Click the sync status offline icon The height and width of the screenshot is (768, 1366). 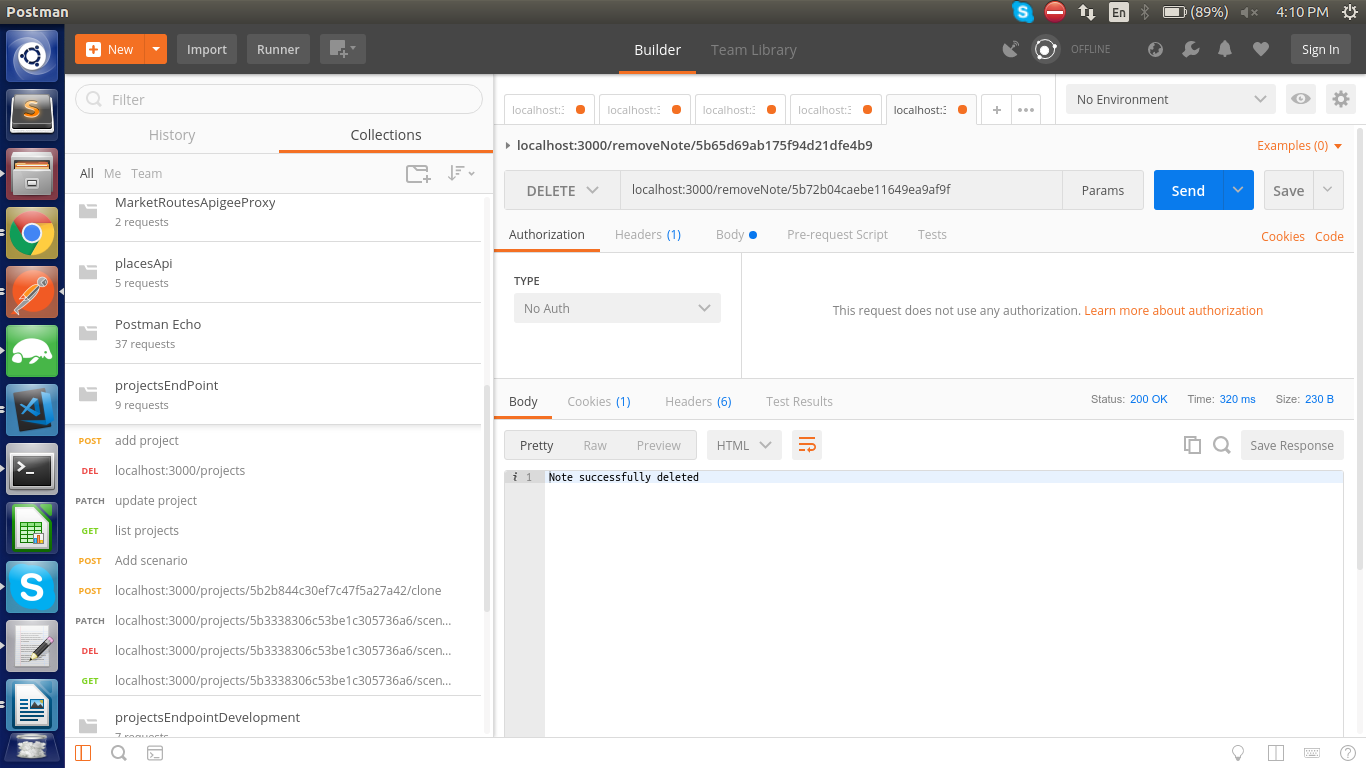click(x=1046, y=49)
